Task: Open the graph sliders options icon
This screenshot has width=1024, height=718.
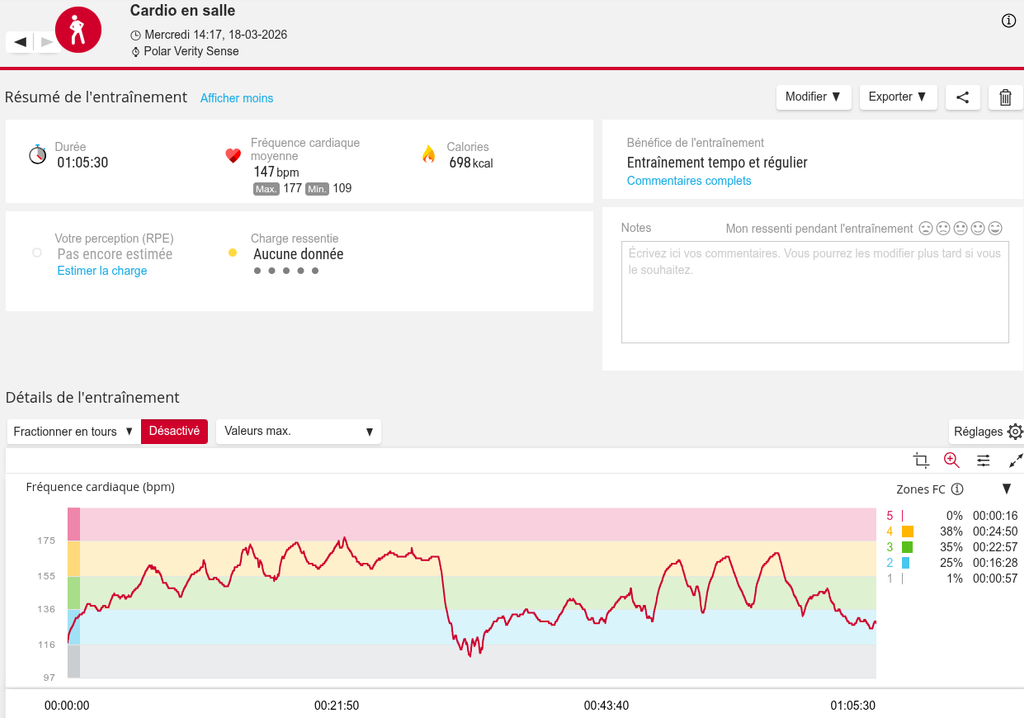Action: coord(983,460)
